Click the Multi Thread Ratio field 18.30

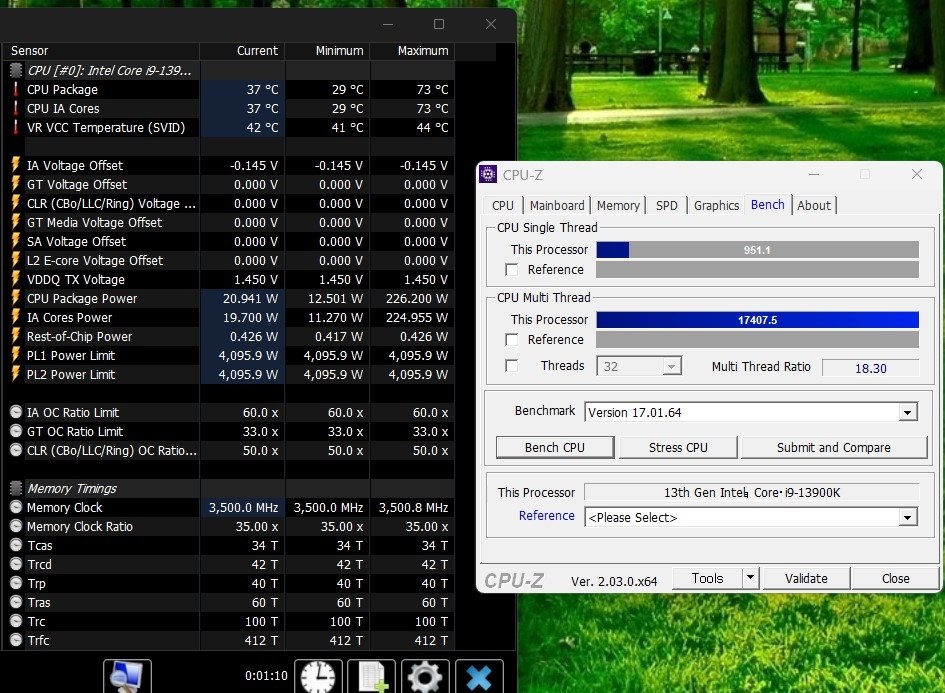pos(871,368)
